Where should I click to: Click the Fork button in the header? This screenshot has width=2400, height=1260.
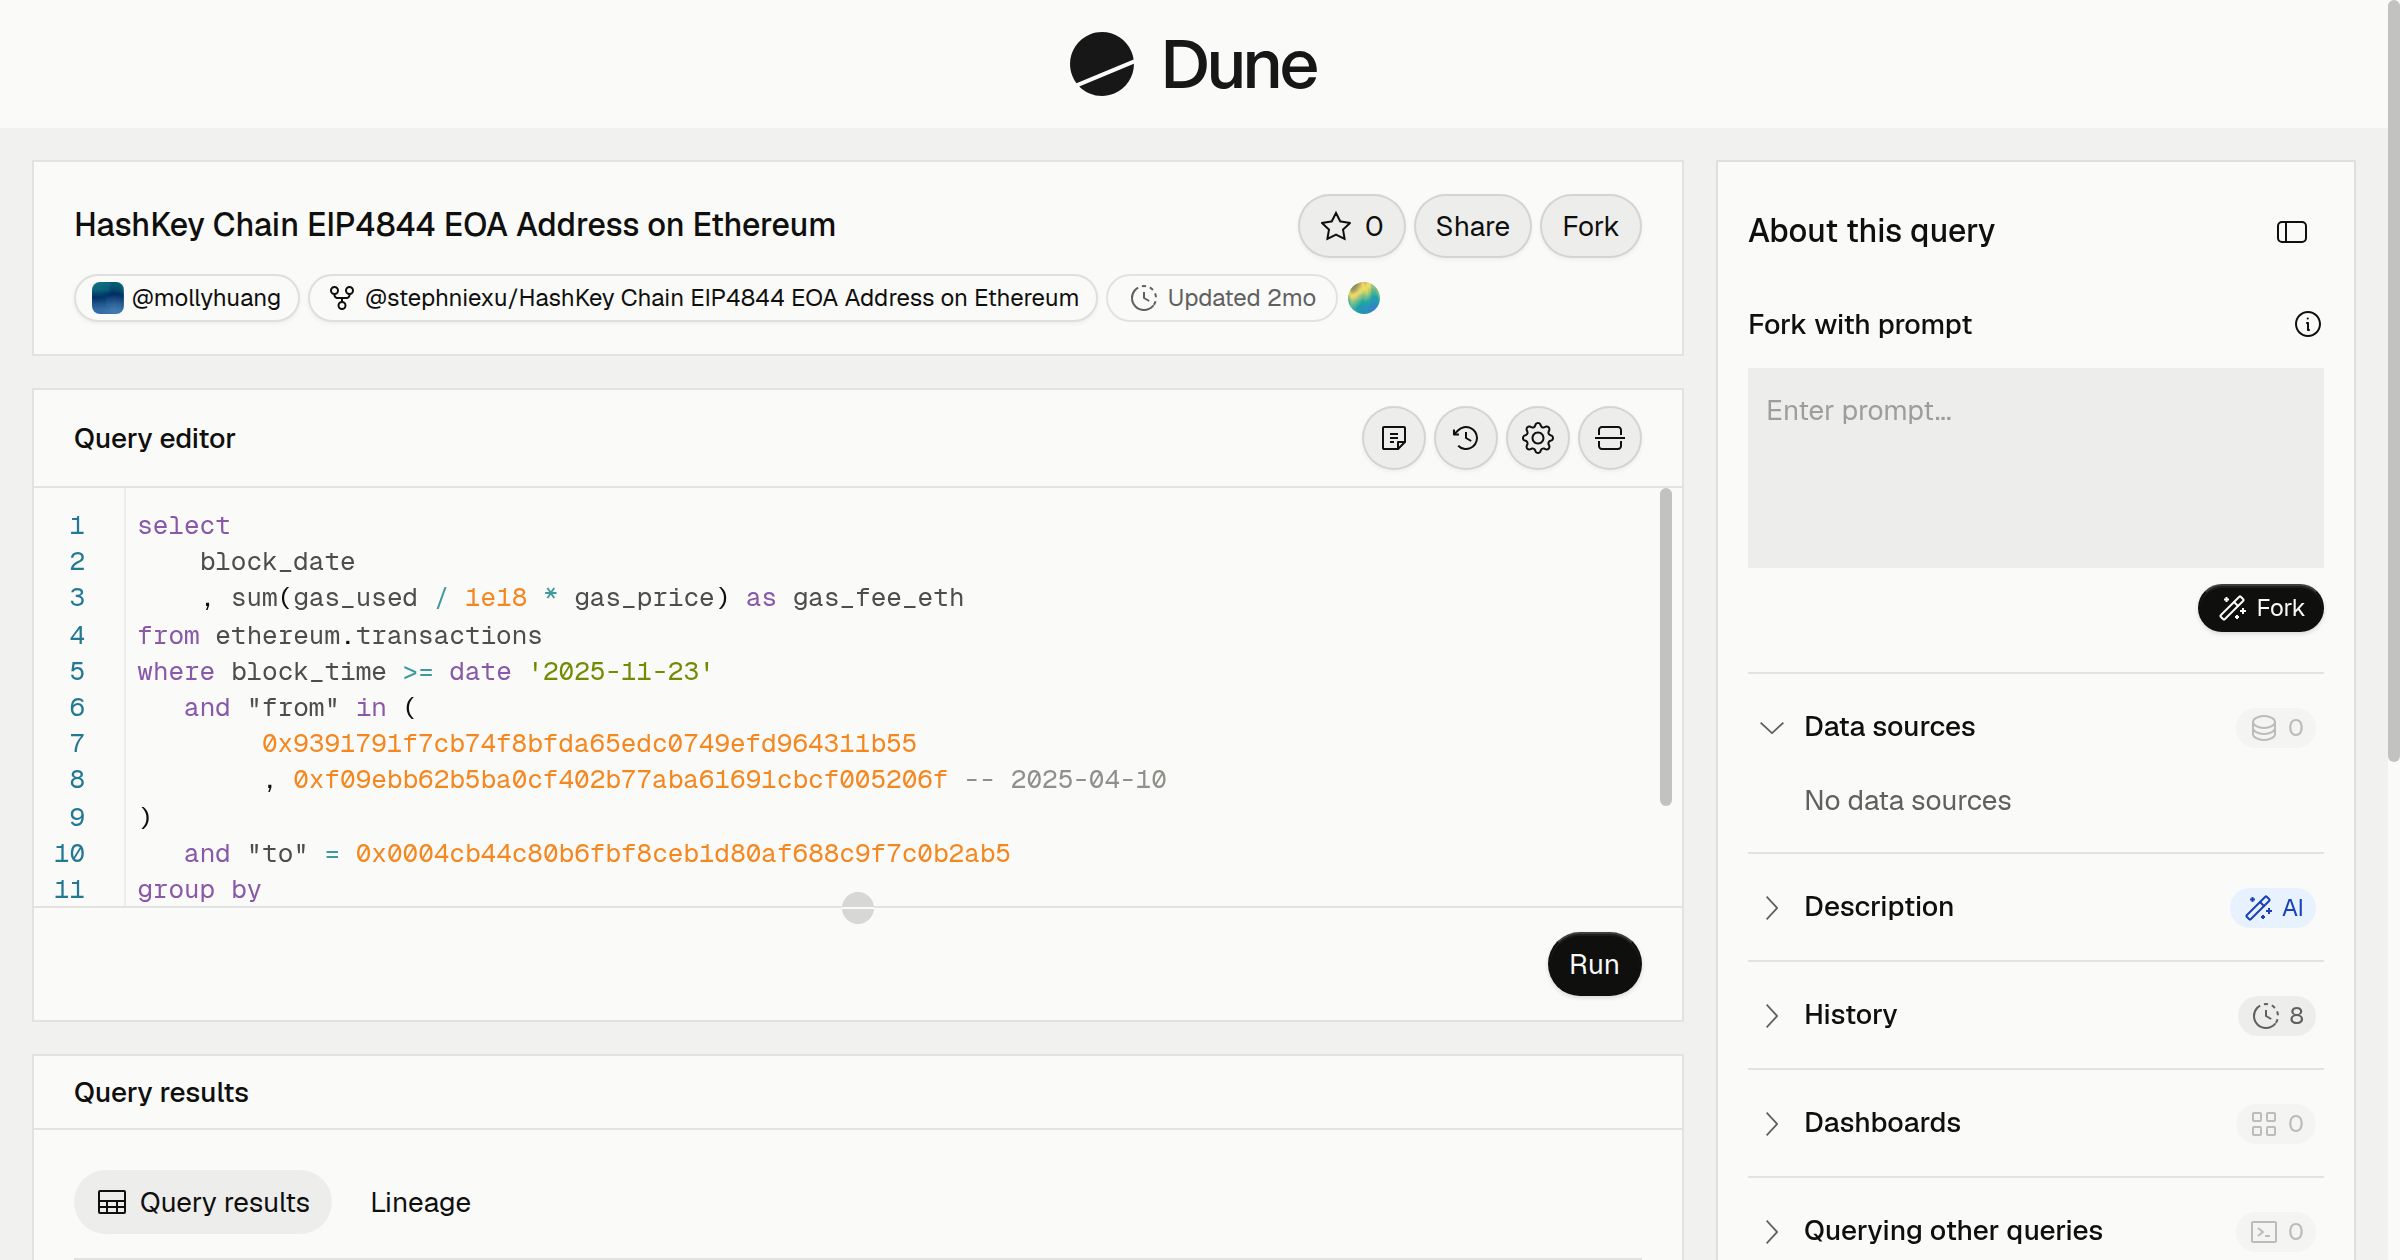(x=1590, y=226)
